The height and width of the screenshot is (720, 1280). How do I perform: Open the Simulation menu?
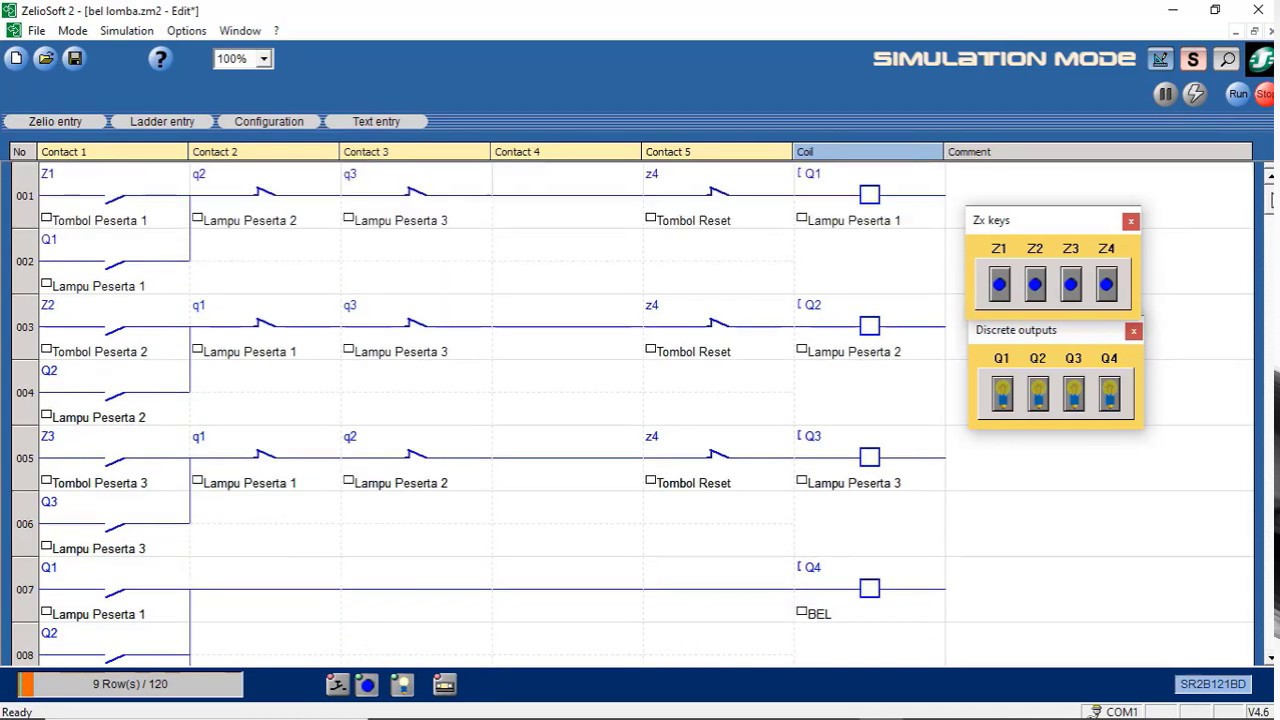coord(127,31)
